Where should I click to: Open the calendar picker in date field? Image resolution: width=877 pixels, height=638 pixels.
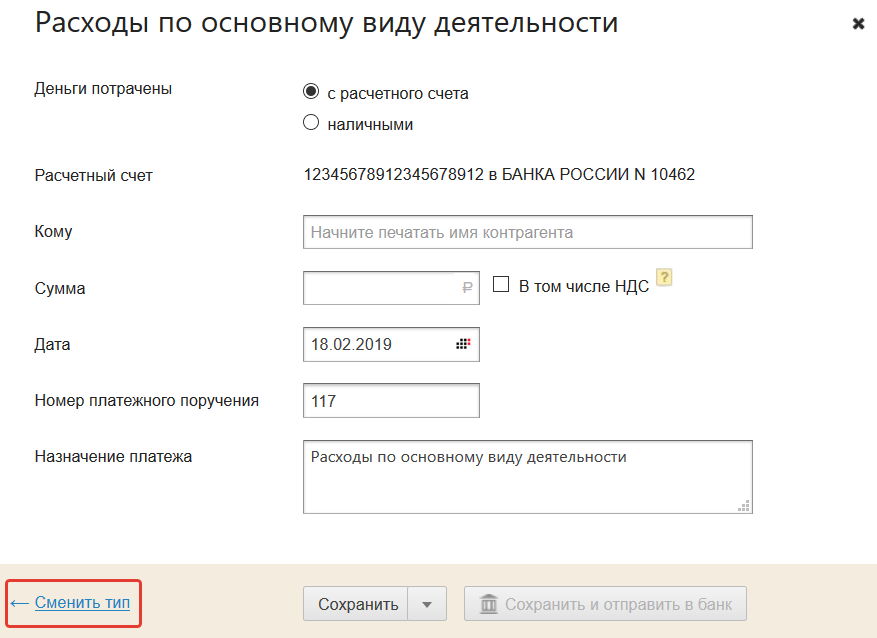coord(464,345)
